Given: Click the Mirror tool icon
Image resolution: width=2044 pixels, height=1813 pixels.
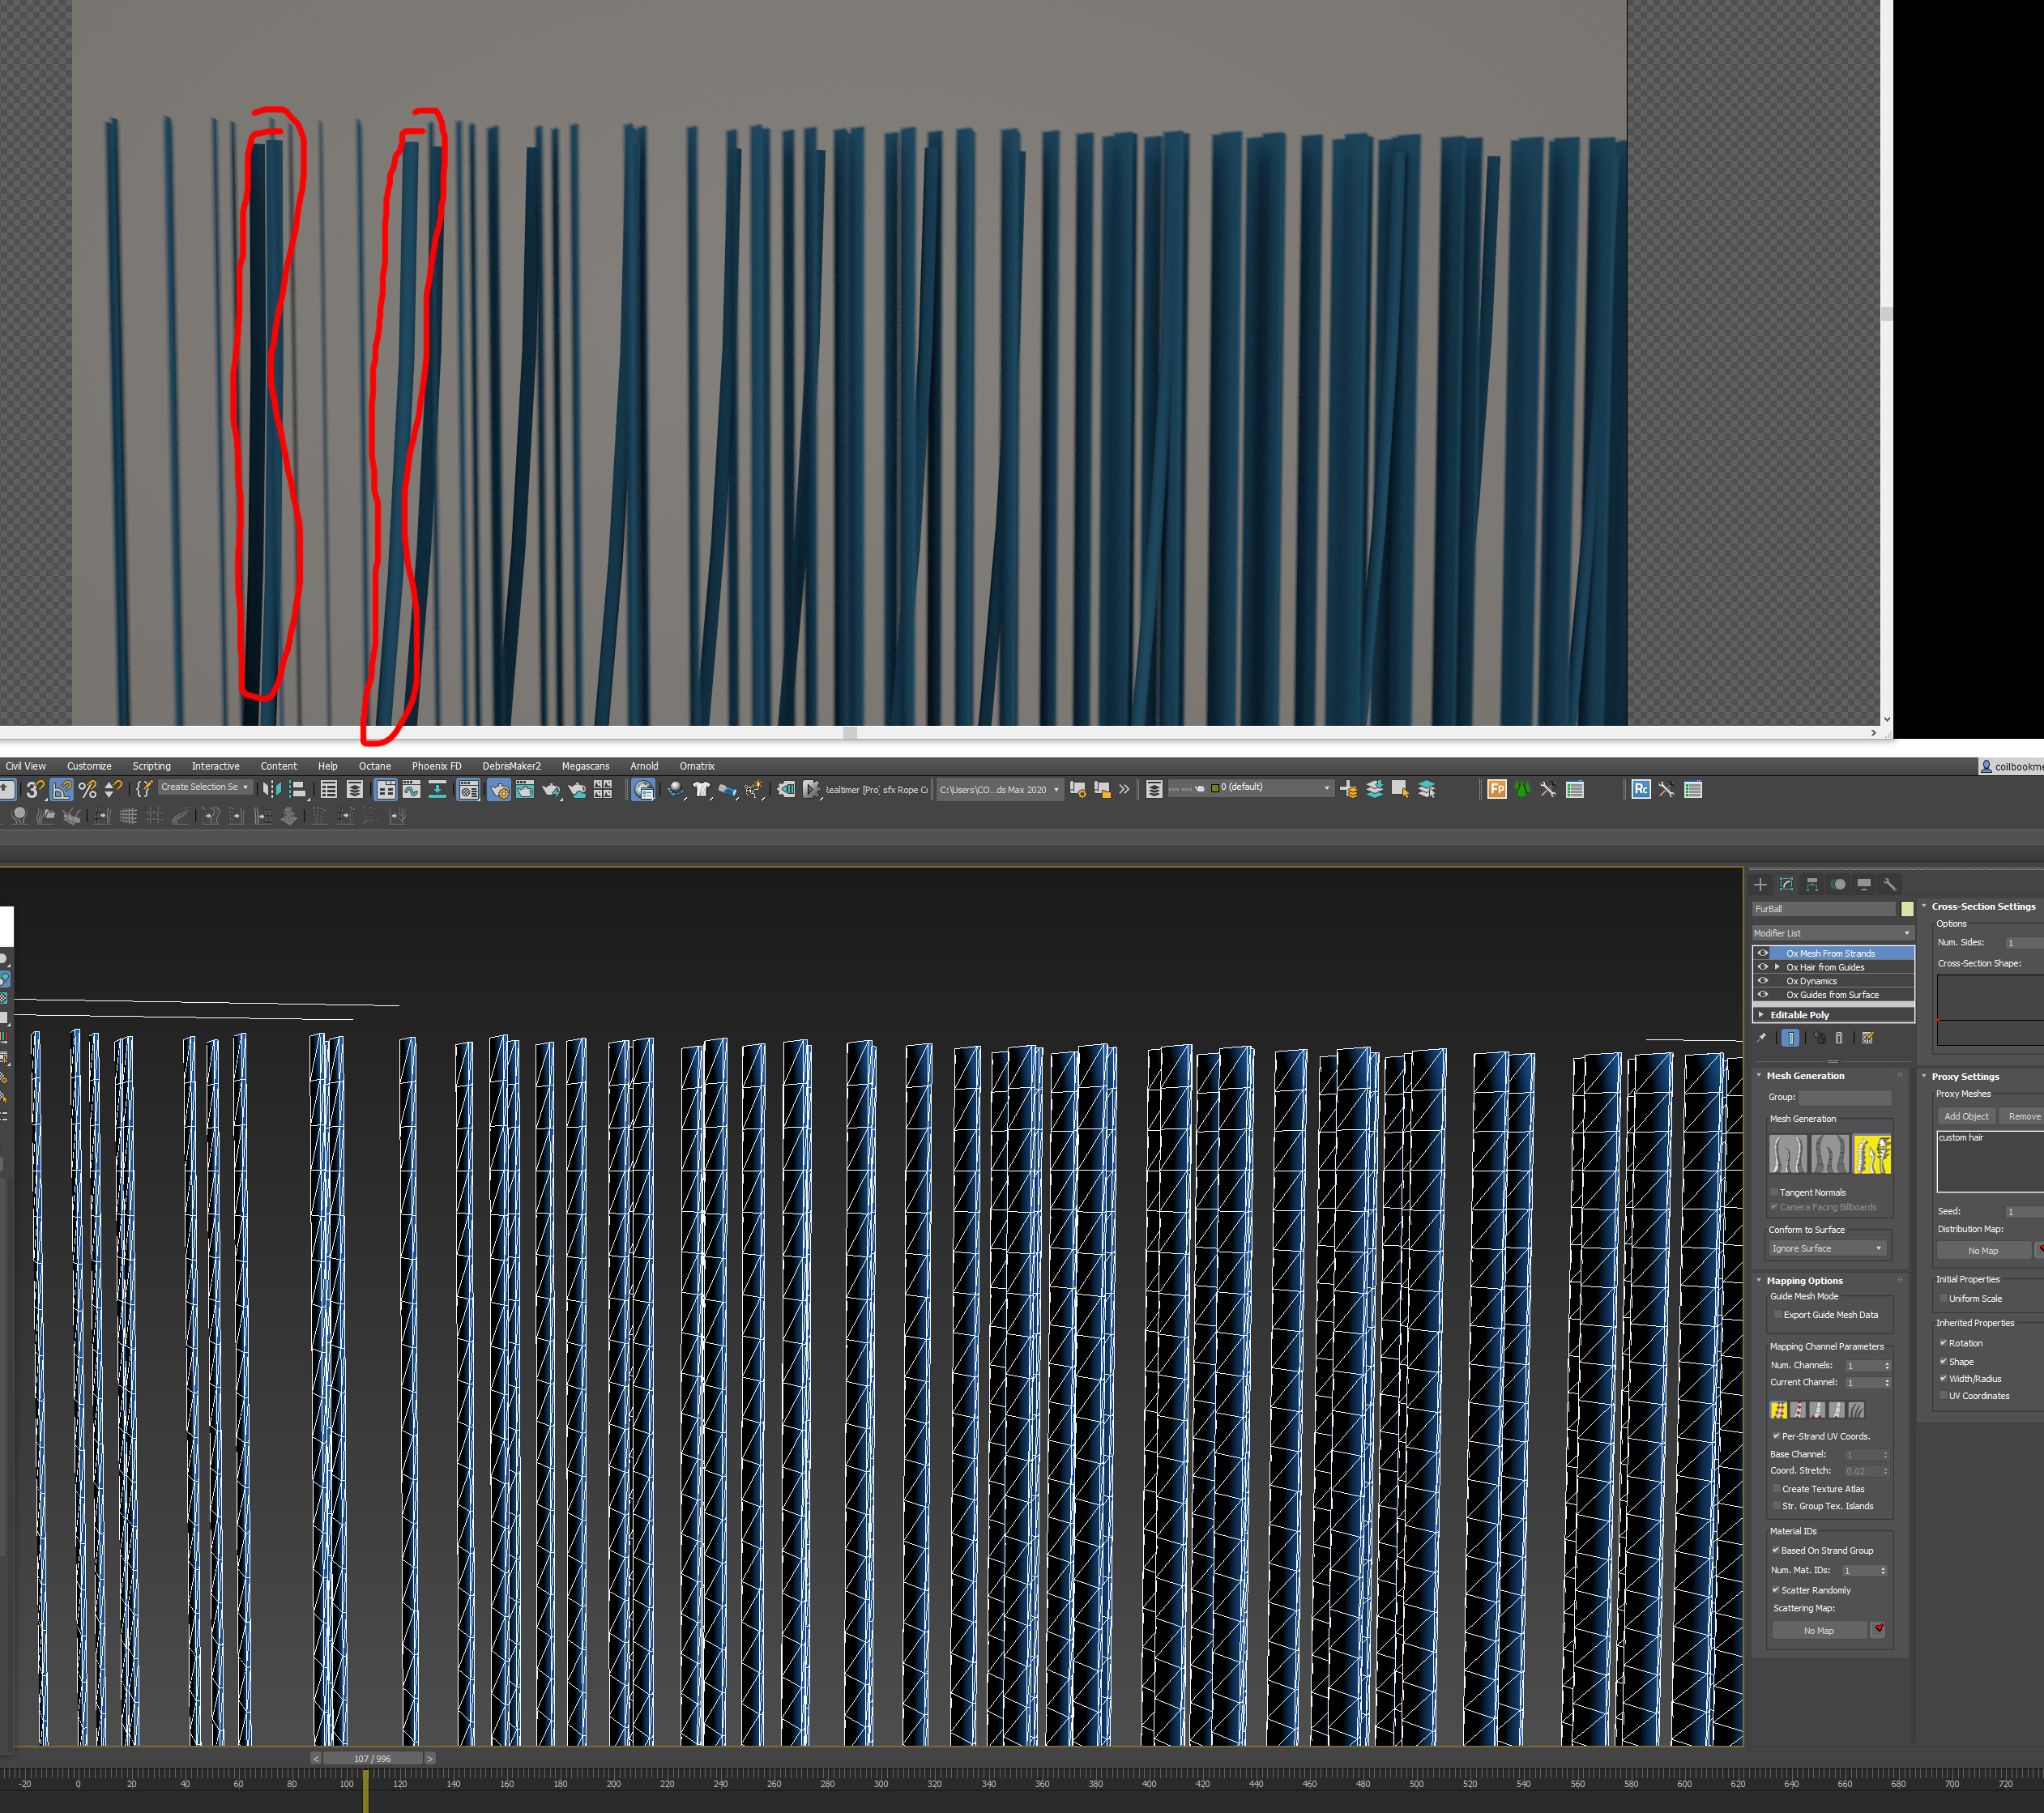Looking at the screenshot, I should point(271,789).
